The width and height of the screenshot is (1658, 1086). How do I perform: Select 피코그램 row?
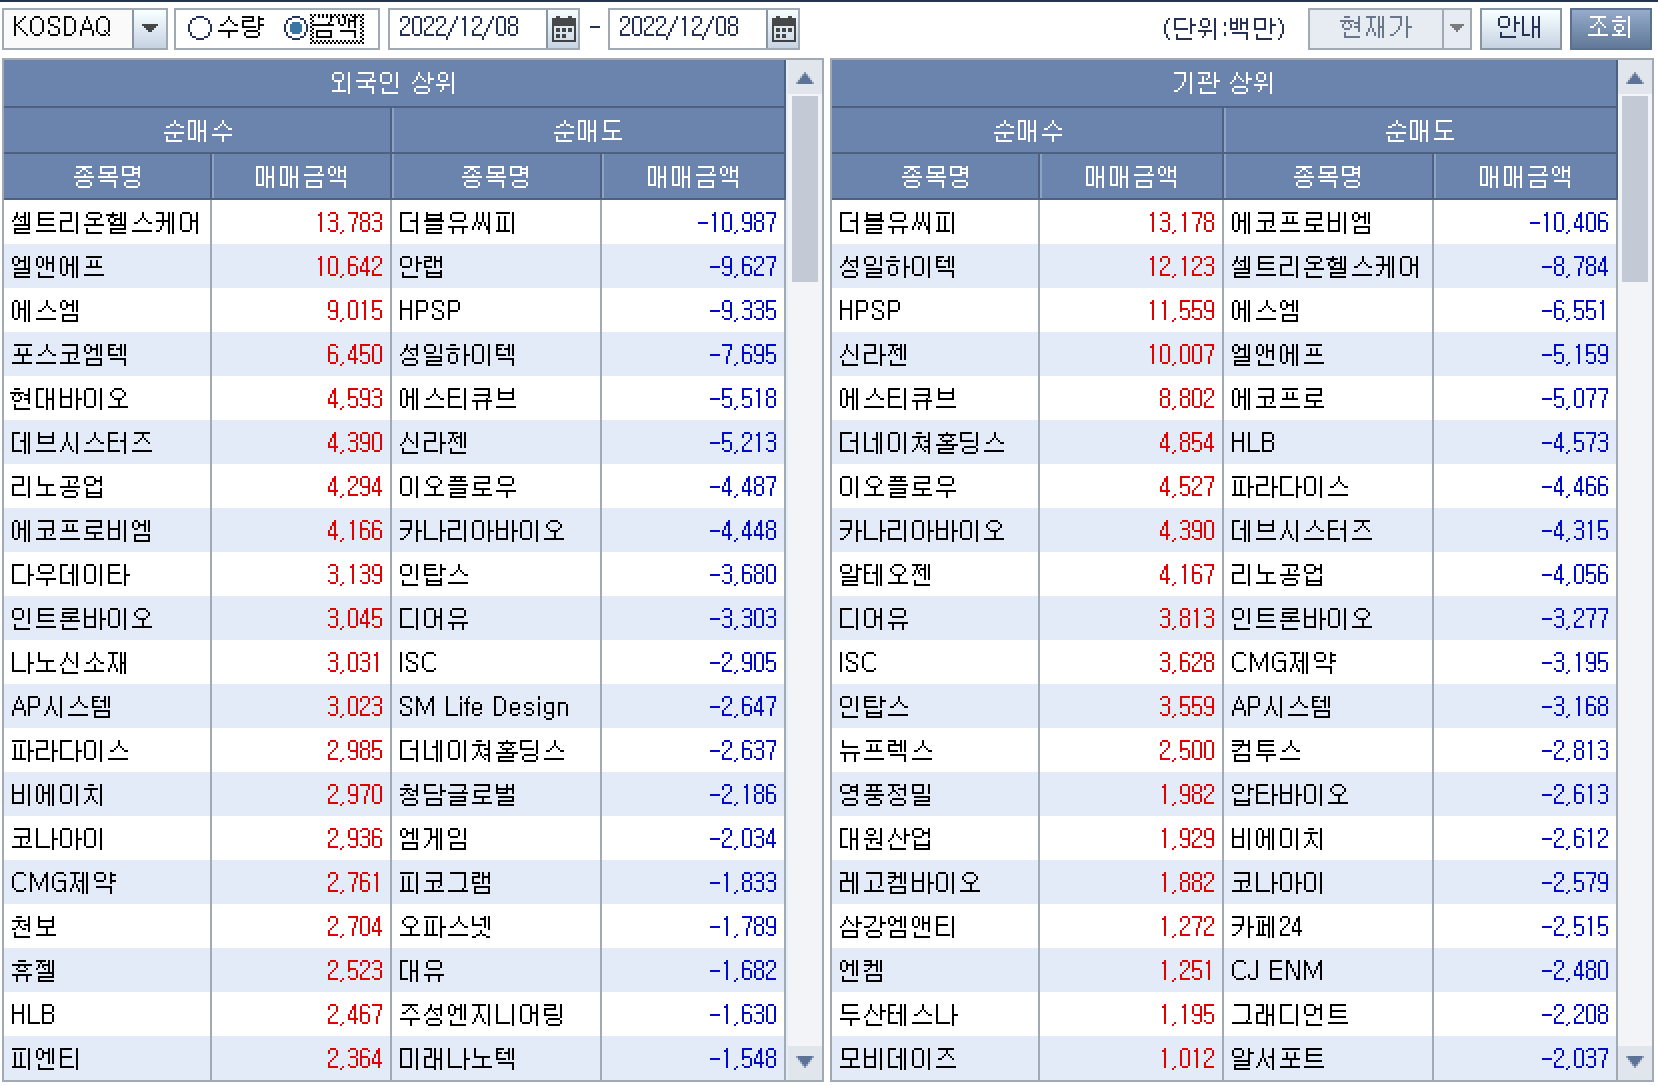[497, 883]
